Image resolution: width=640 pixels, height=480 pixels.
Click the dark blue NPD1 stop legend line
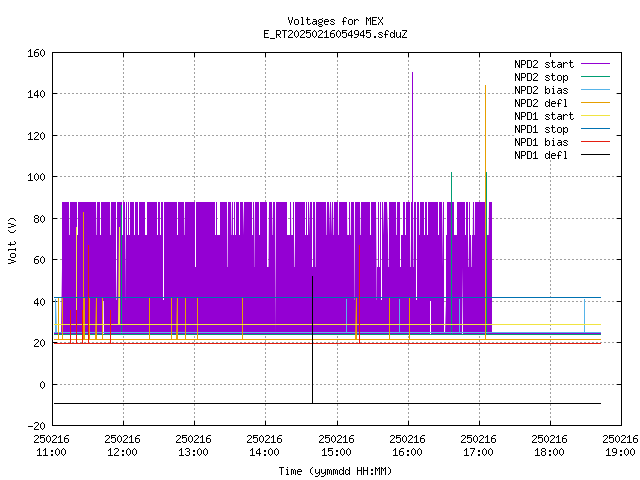(595, 129)
